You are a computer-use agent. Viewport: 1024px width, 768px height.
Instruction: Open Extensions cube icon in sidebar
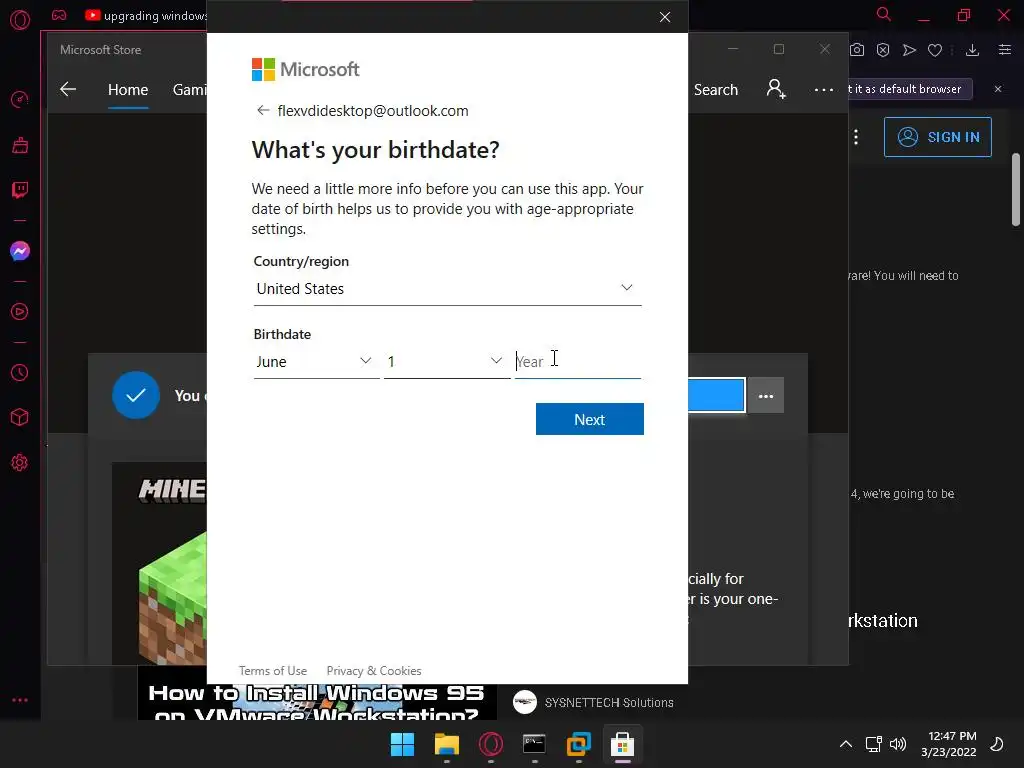[20, 417]
